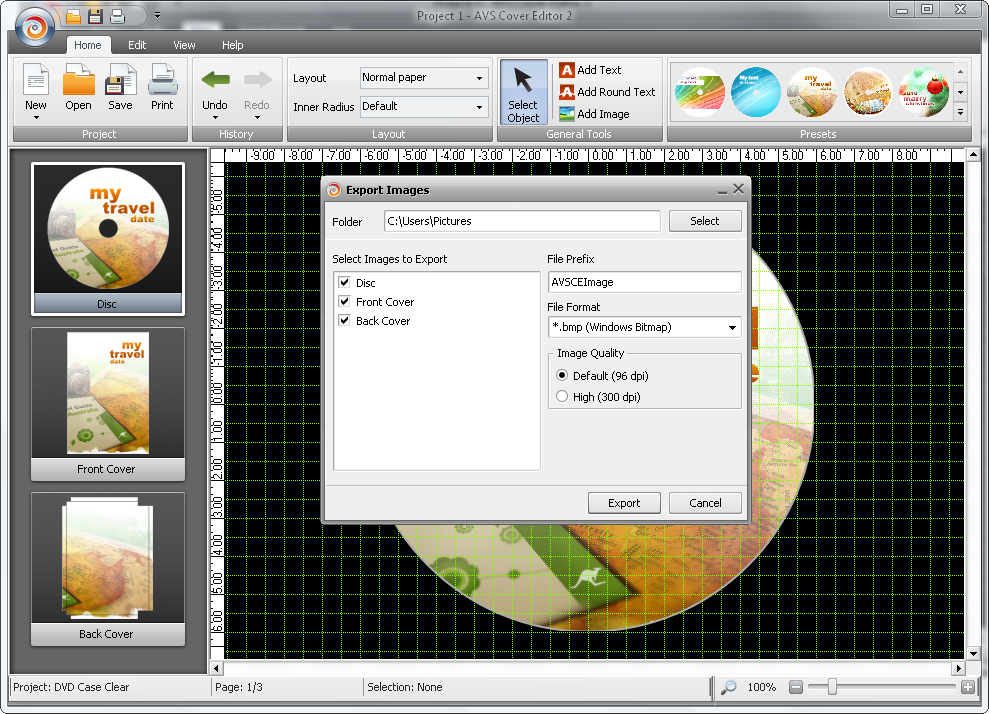The height and width of the screenshot is (714, 989).
Task: Choose the Add Round Text tool
Action: click(606, 92)
